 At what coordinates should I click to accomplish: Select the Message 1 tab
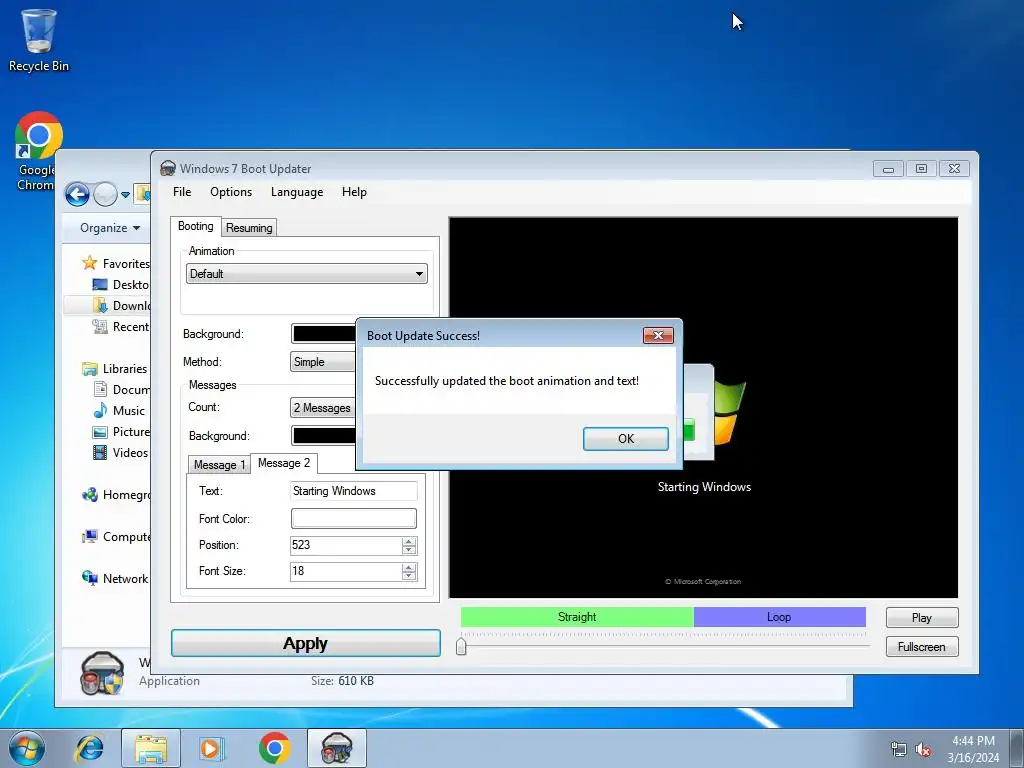[219, 464]
